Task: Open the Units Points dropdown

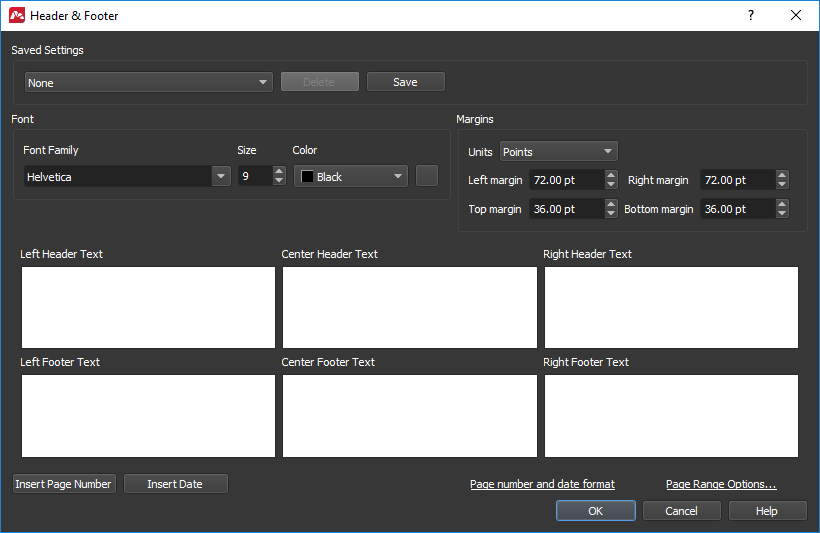Action: click(558, 152)
